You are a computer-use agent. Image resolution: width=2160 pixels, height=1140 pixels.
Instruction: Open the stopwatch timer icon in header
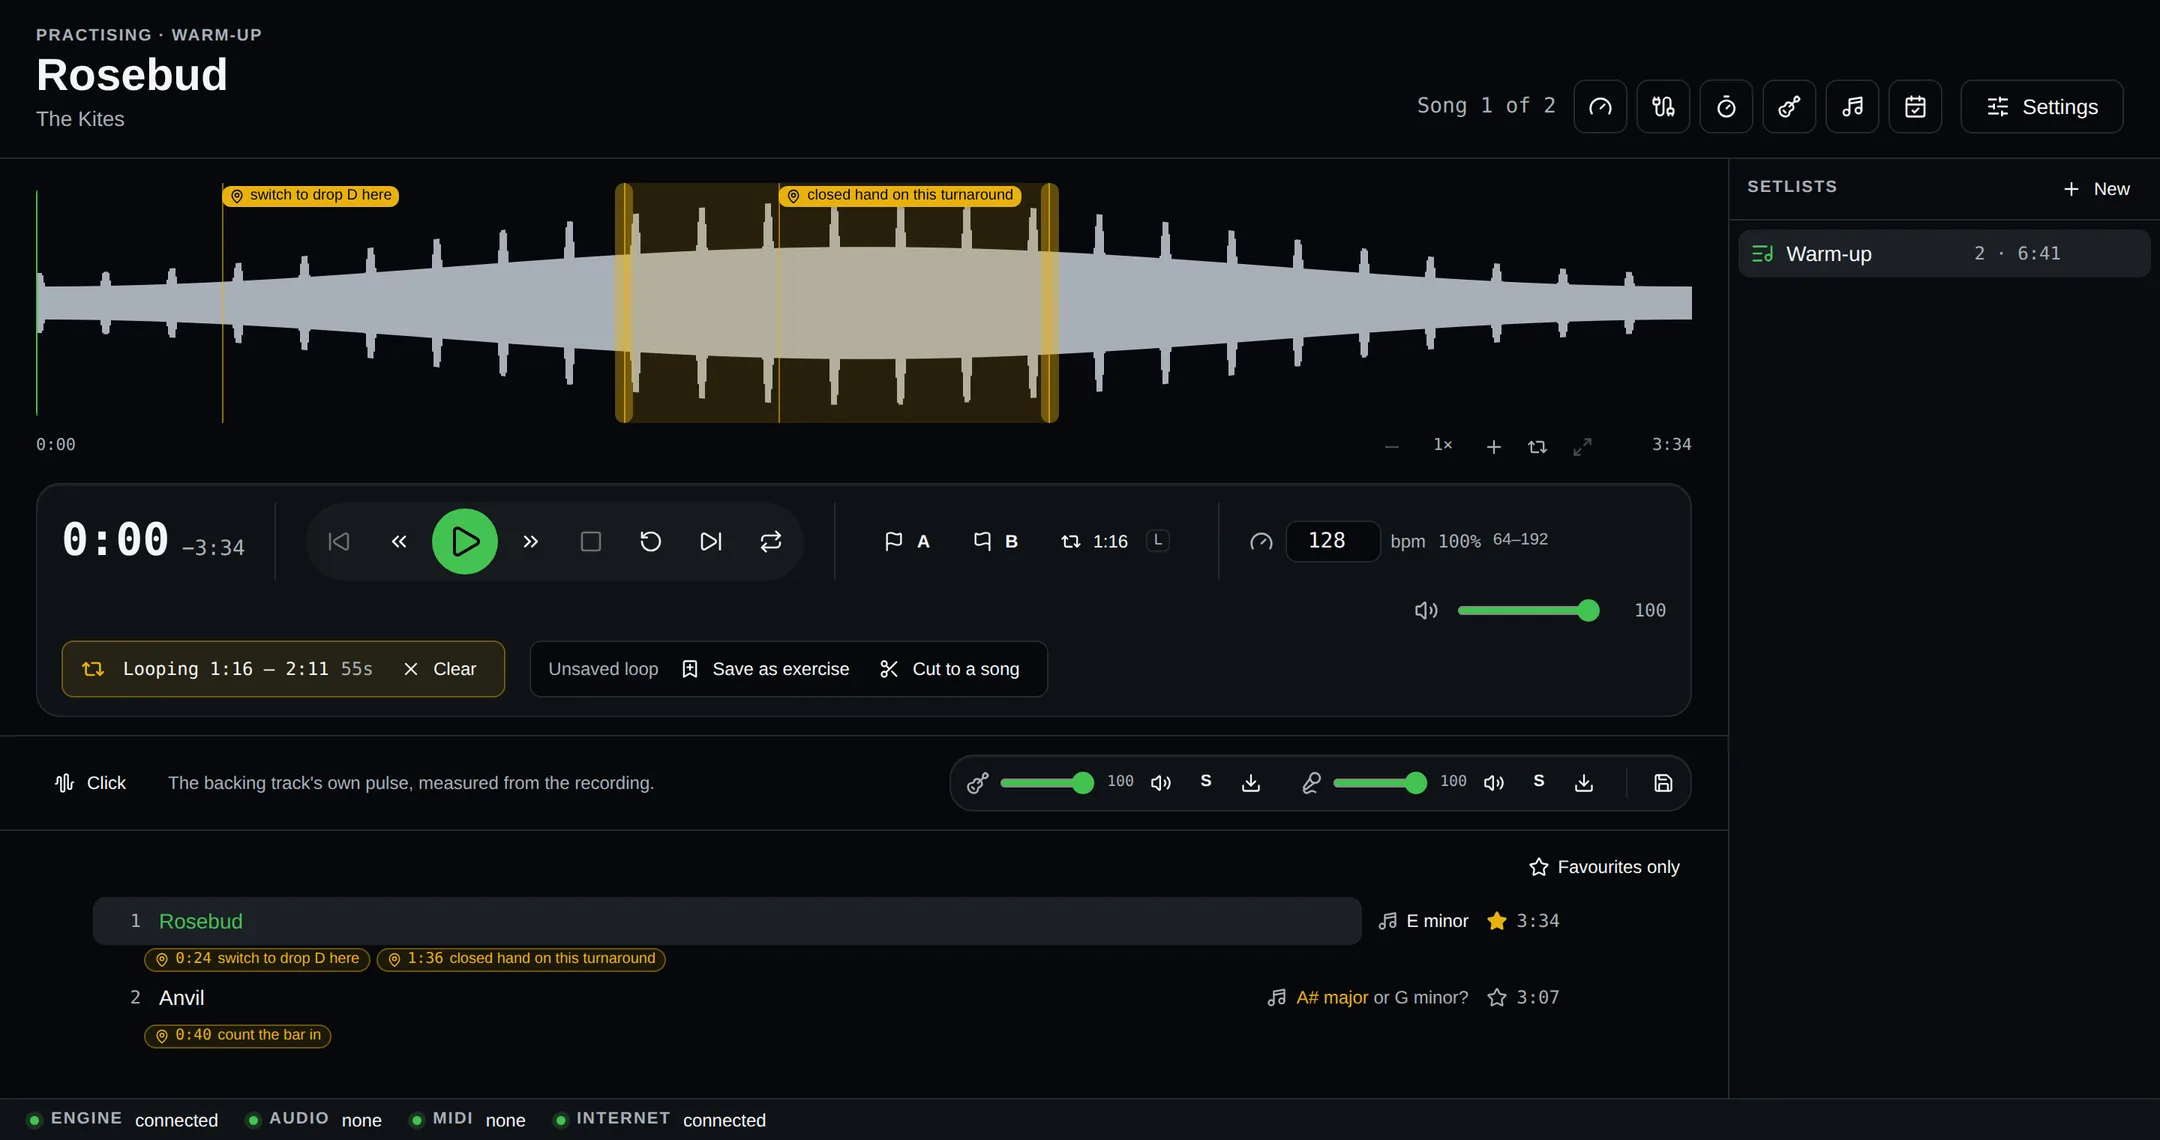pyautogui.click(x=1726, y=107)
